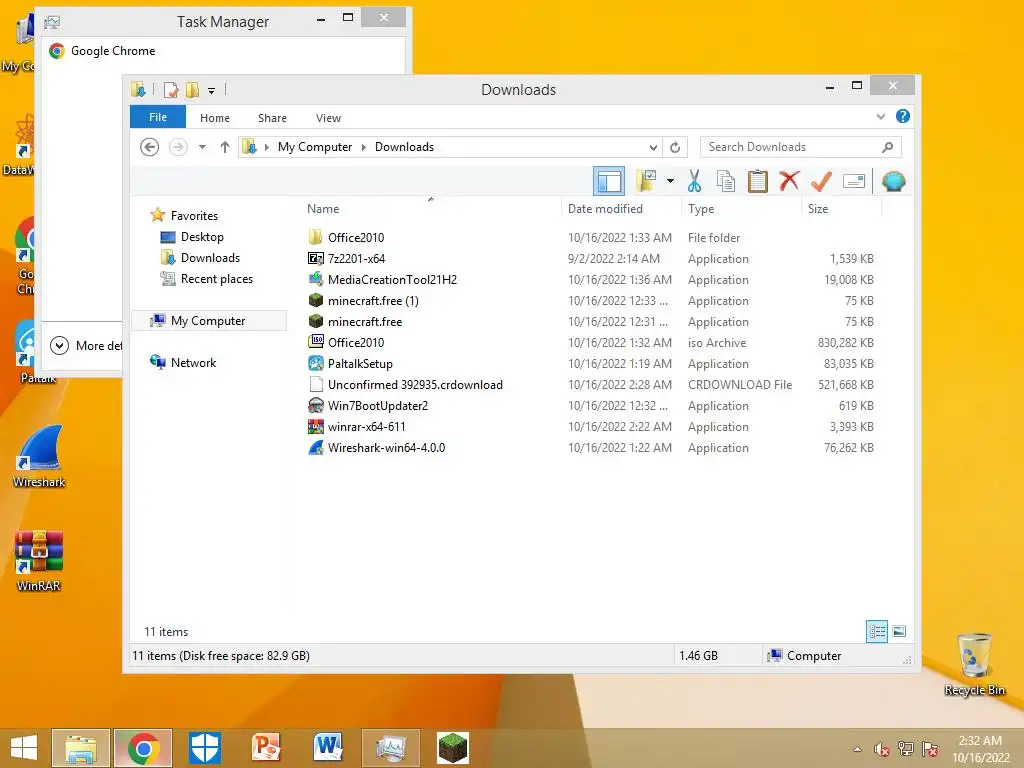Select the minecraft.free (1) file
1024x768 pixels.
pos(373,300)
